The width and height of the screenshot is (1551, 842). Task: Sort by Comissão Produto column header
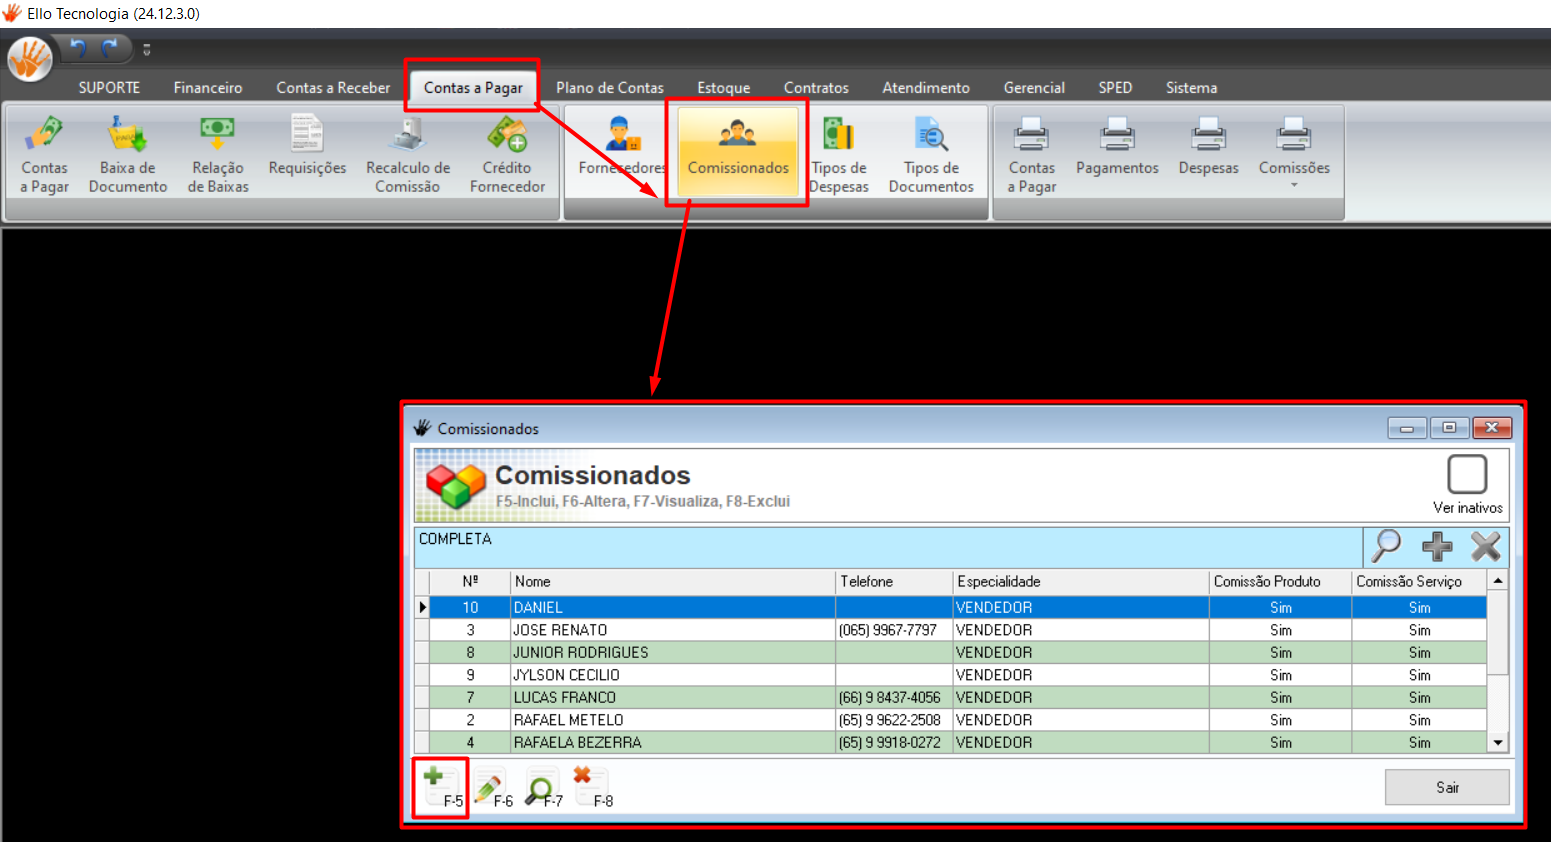(1280, 582)
